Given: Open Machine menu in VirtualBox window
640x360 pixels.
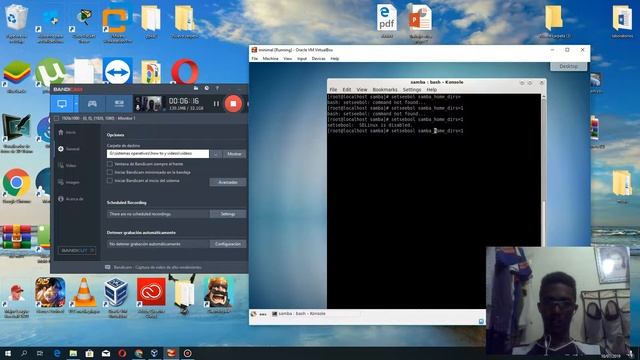Looking at the screenshot, I should [x=270, y=59].
